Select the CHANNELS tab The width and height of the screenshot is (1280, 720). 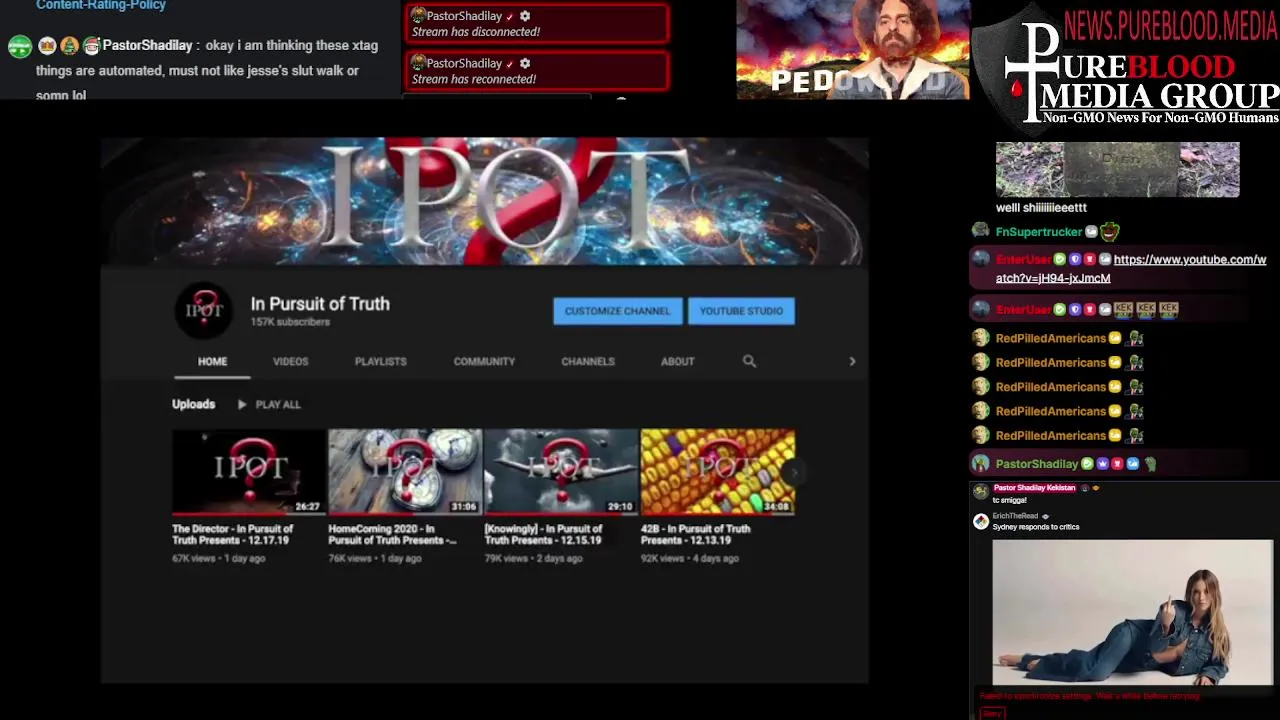pyautogui.click(x=588, y=361)
